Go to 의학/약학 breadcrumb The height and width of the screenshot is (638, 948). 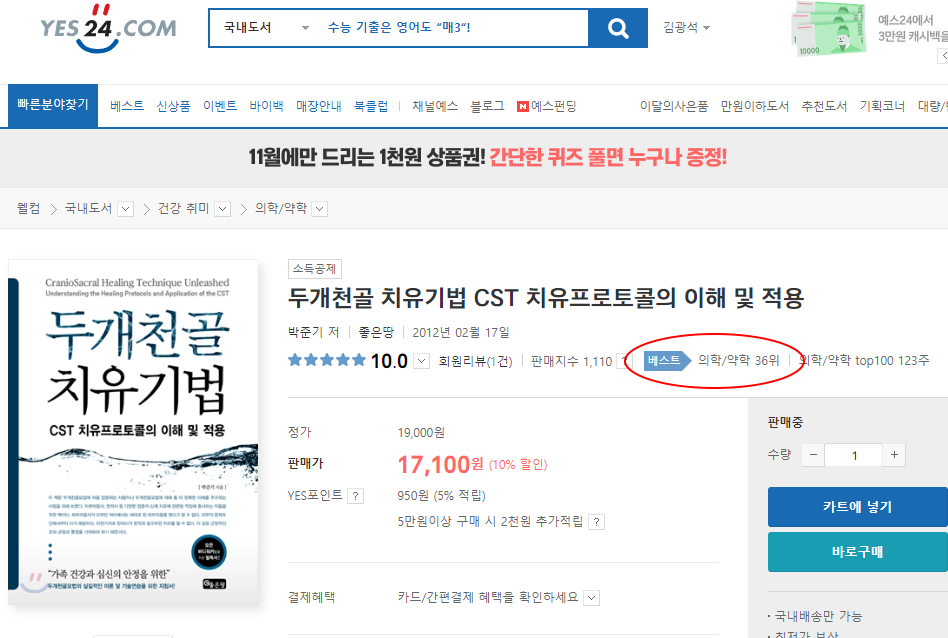(281, 209)
